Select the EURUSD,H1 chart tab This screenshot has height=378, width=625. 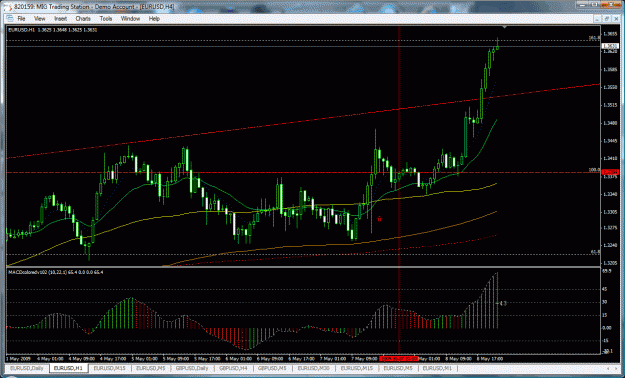click(69, 368)
